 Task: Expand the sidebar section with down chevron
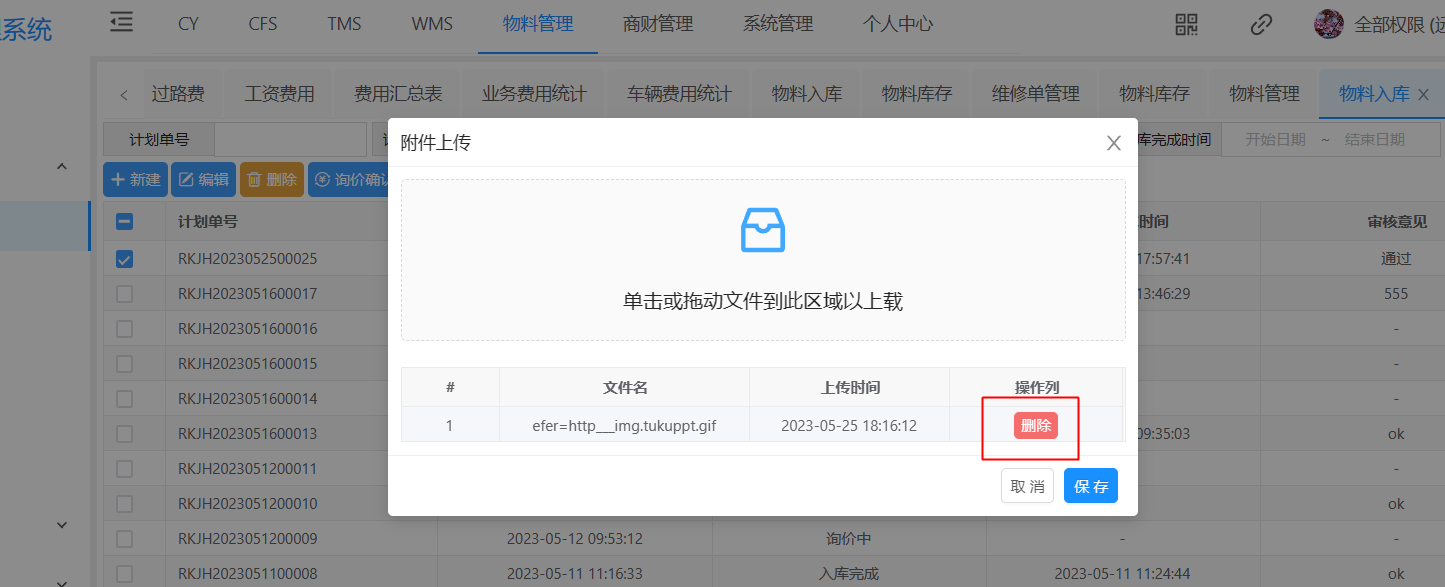tap(61, 524)
